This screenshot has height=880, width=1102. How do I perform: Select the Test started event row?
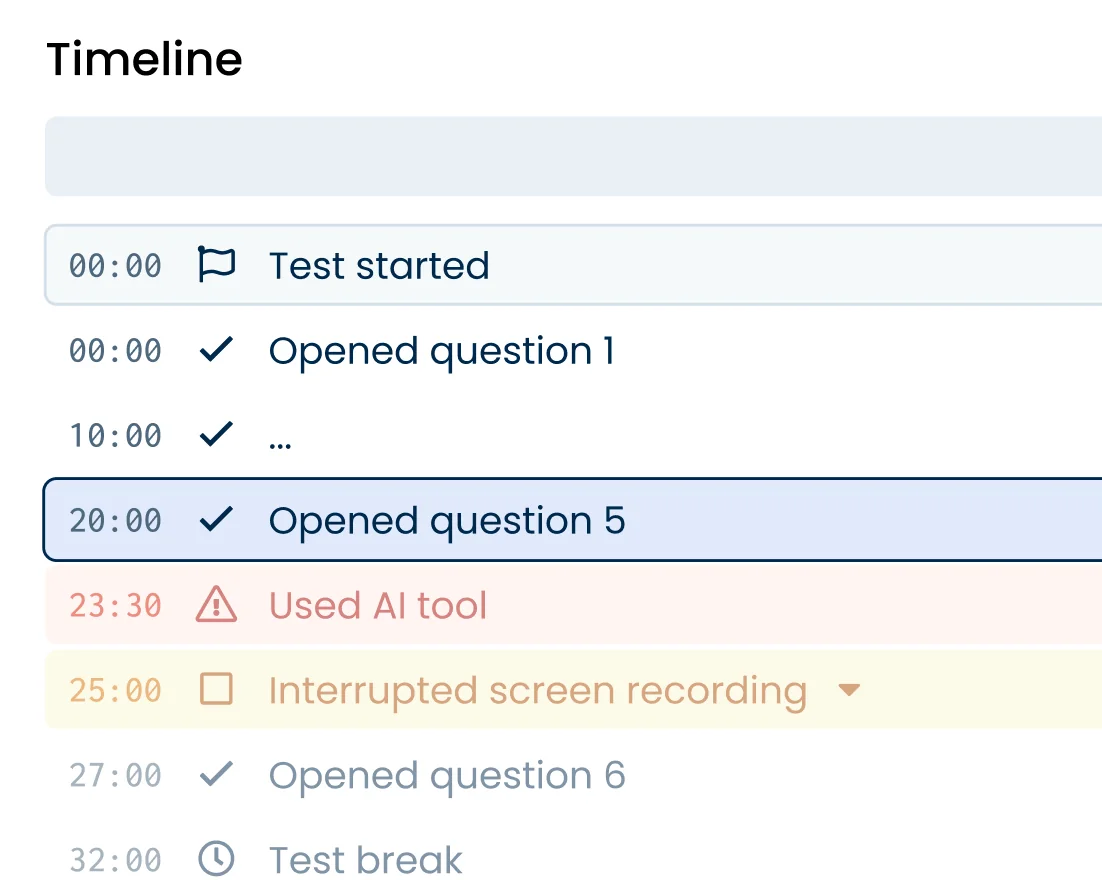tap(379, 265)
